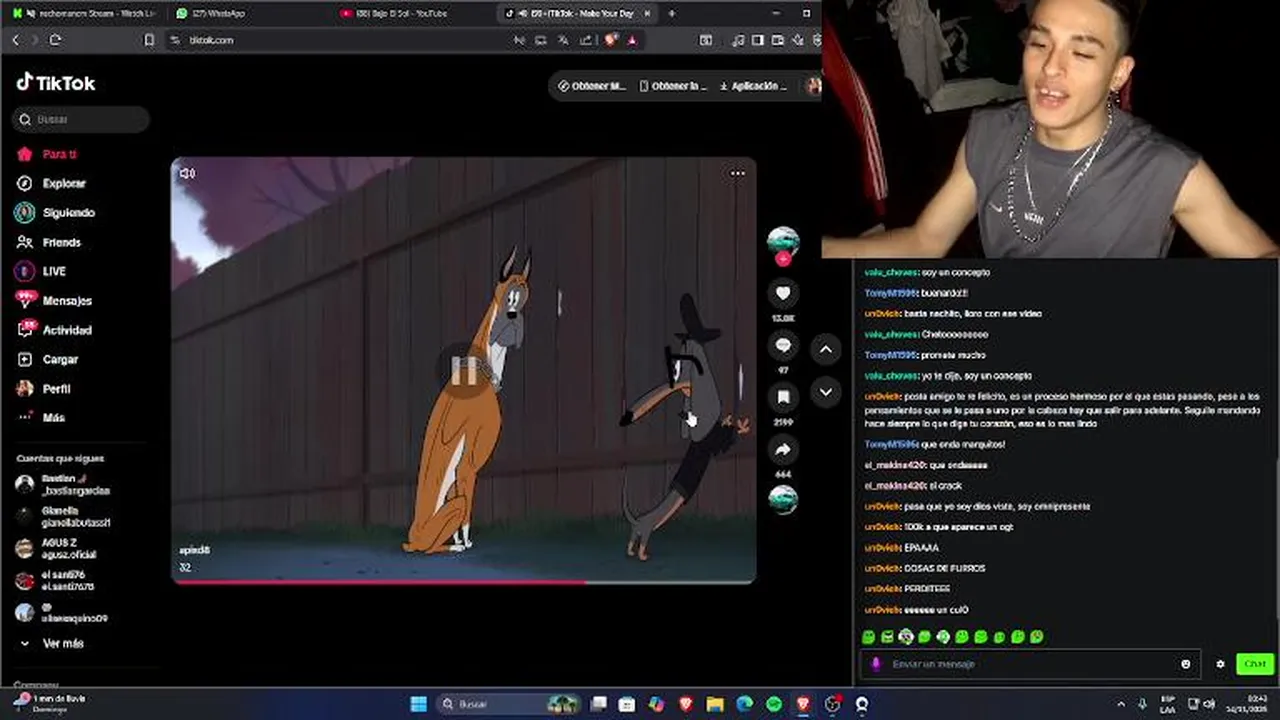Open Perfil in sidebar

43,388
